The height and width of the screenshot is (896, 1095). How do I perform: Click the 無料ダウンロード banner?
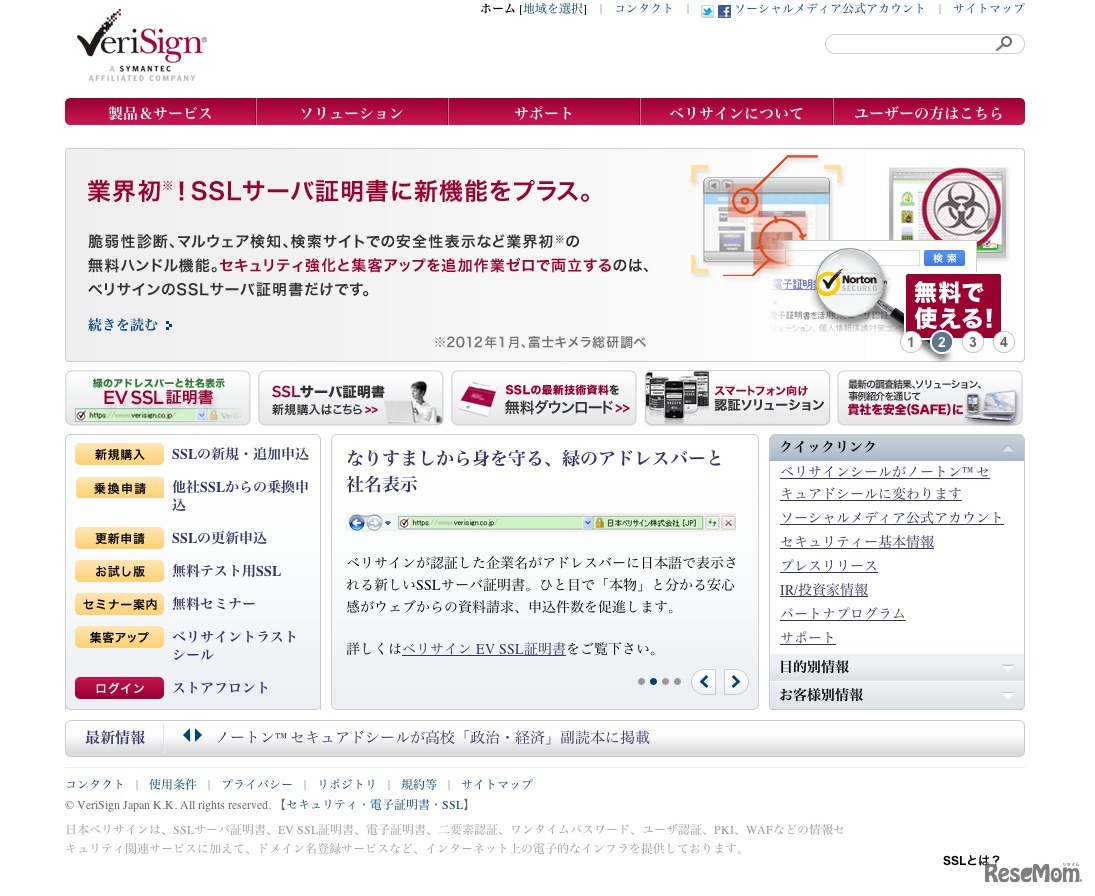543,397
